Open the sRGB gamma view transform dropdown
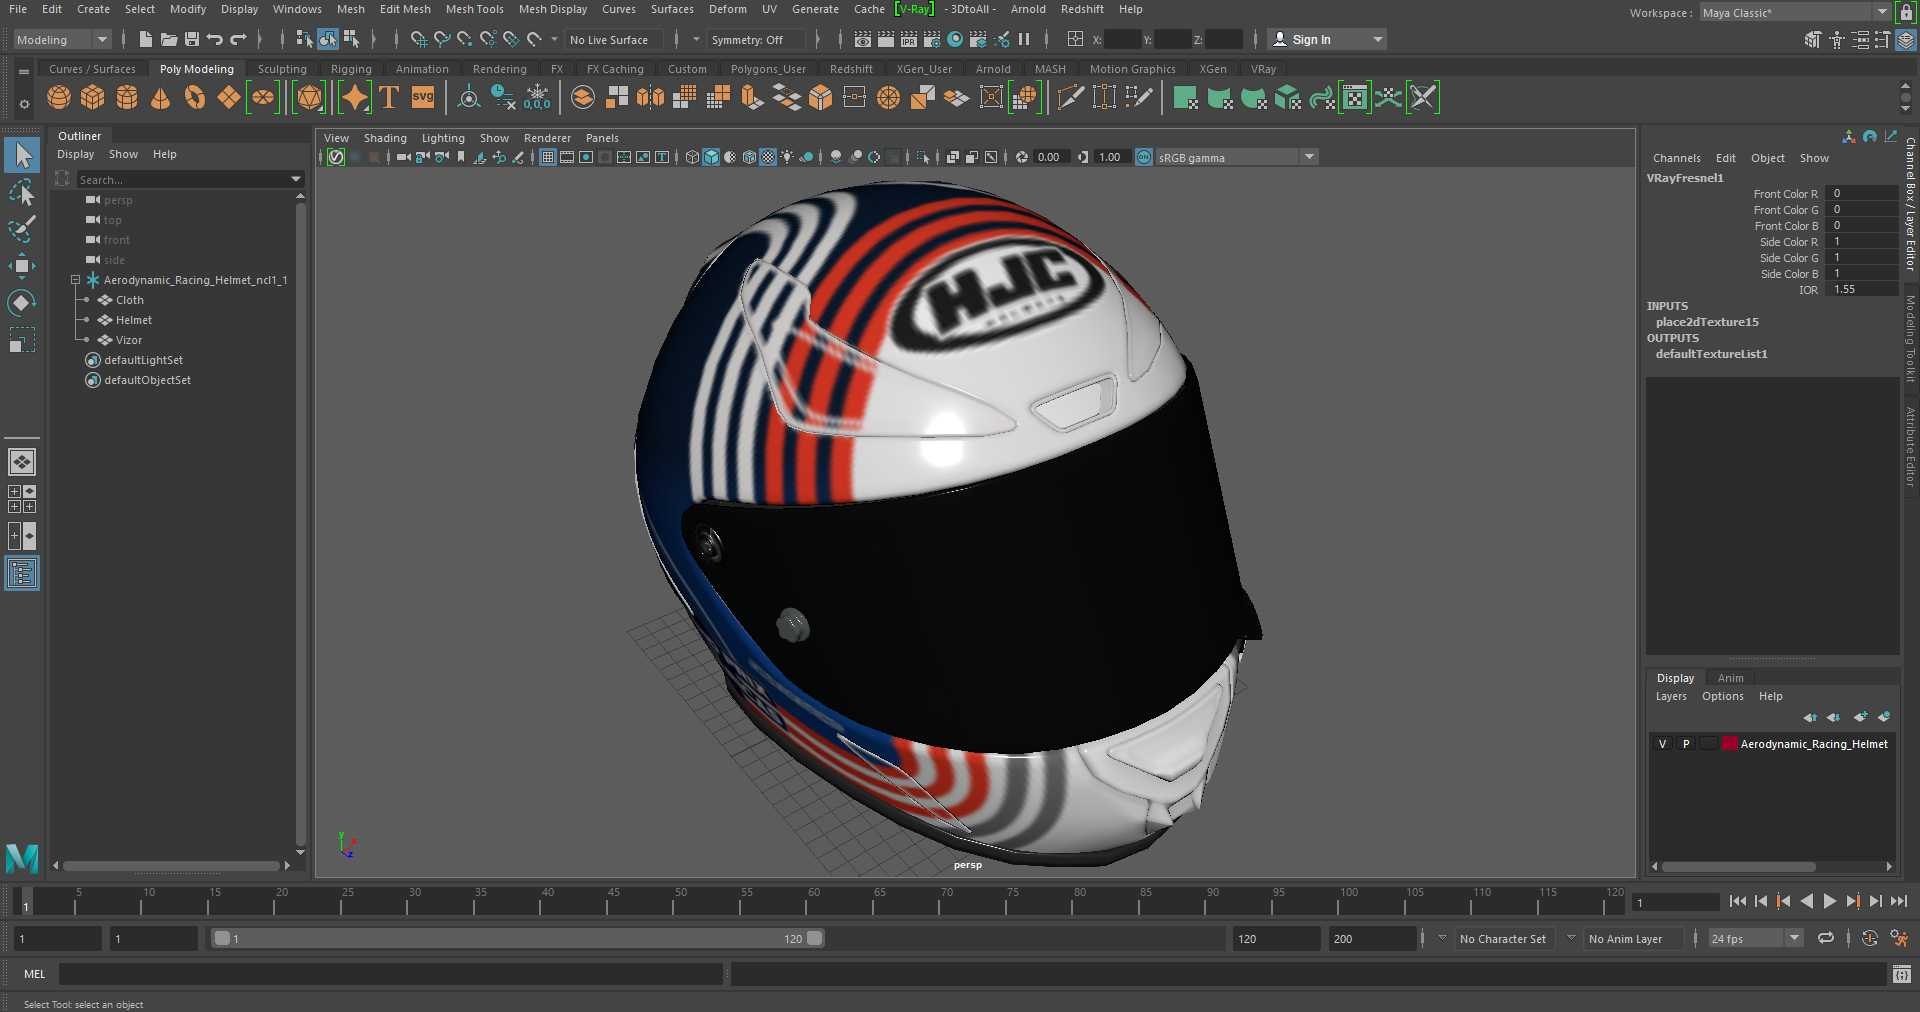This screenshot has width=1920, height=1012. point(1237,157)
